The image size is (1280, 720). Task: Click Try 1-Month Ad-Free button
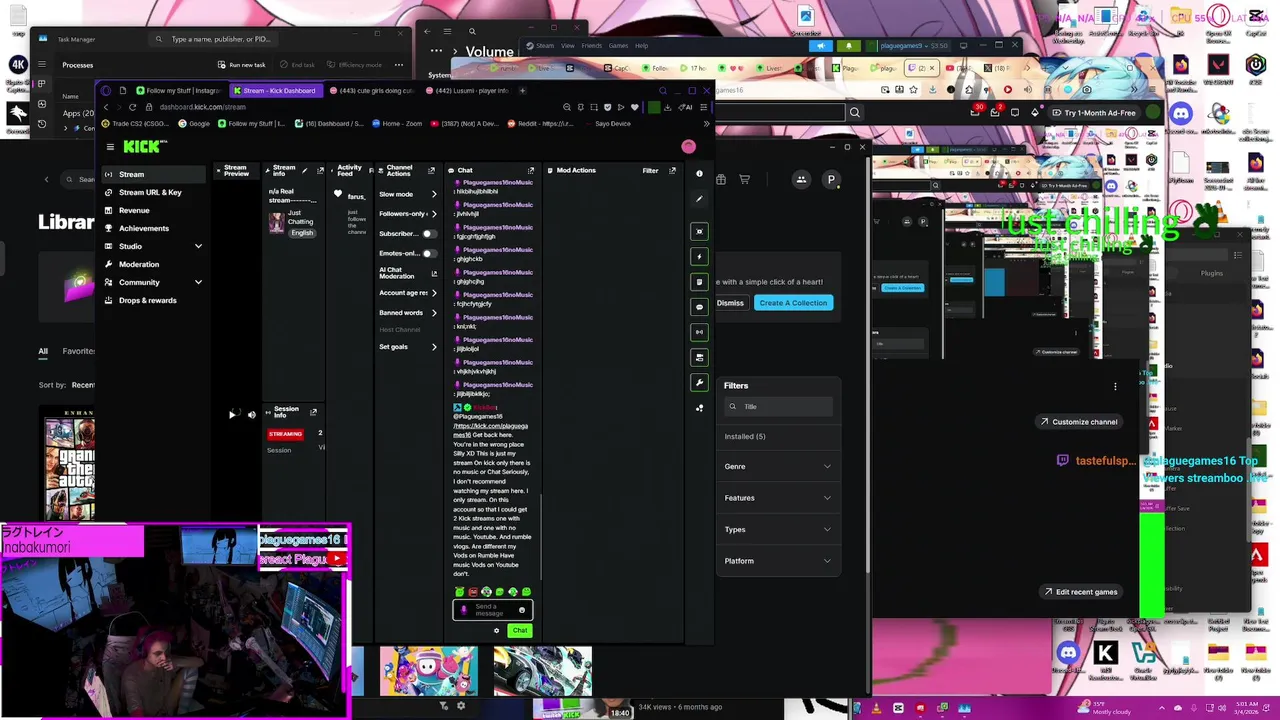[1093, 113]
